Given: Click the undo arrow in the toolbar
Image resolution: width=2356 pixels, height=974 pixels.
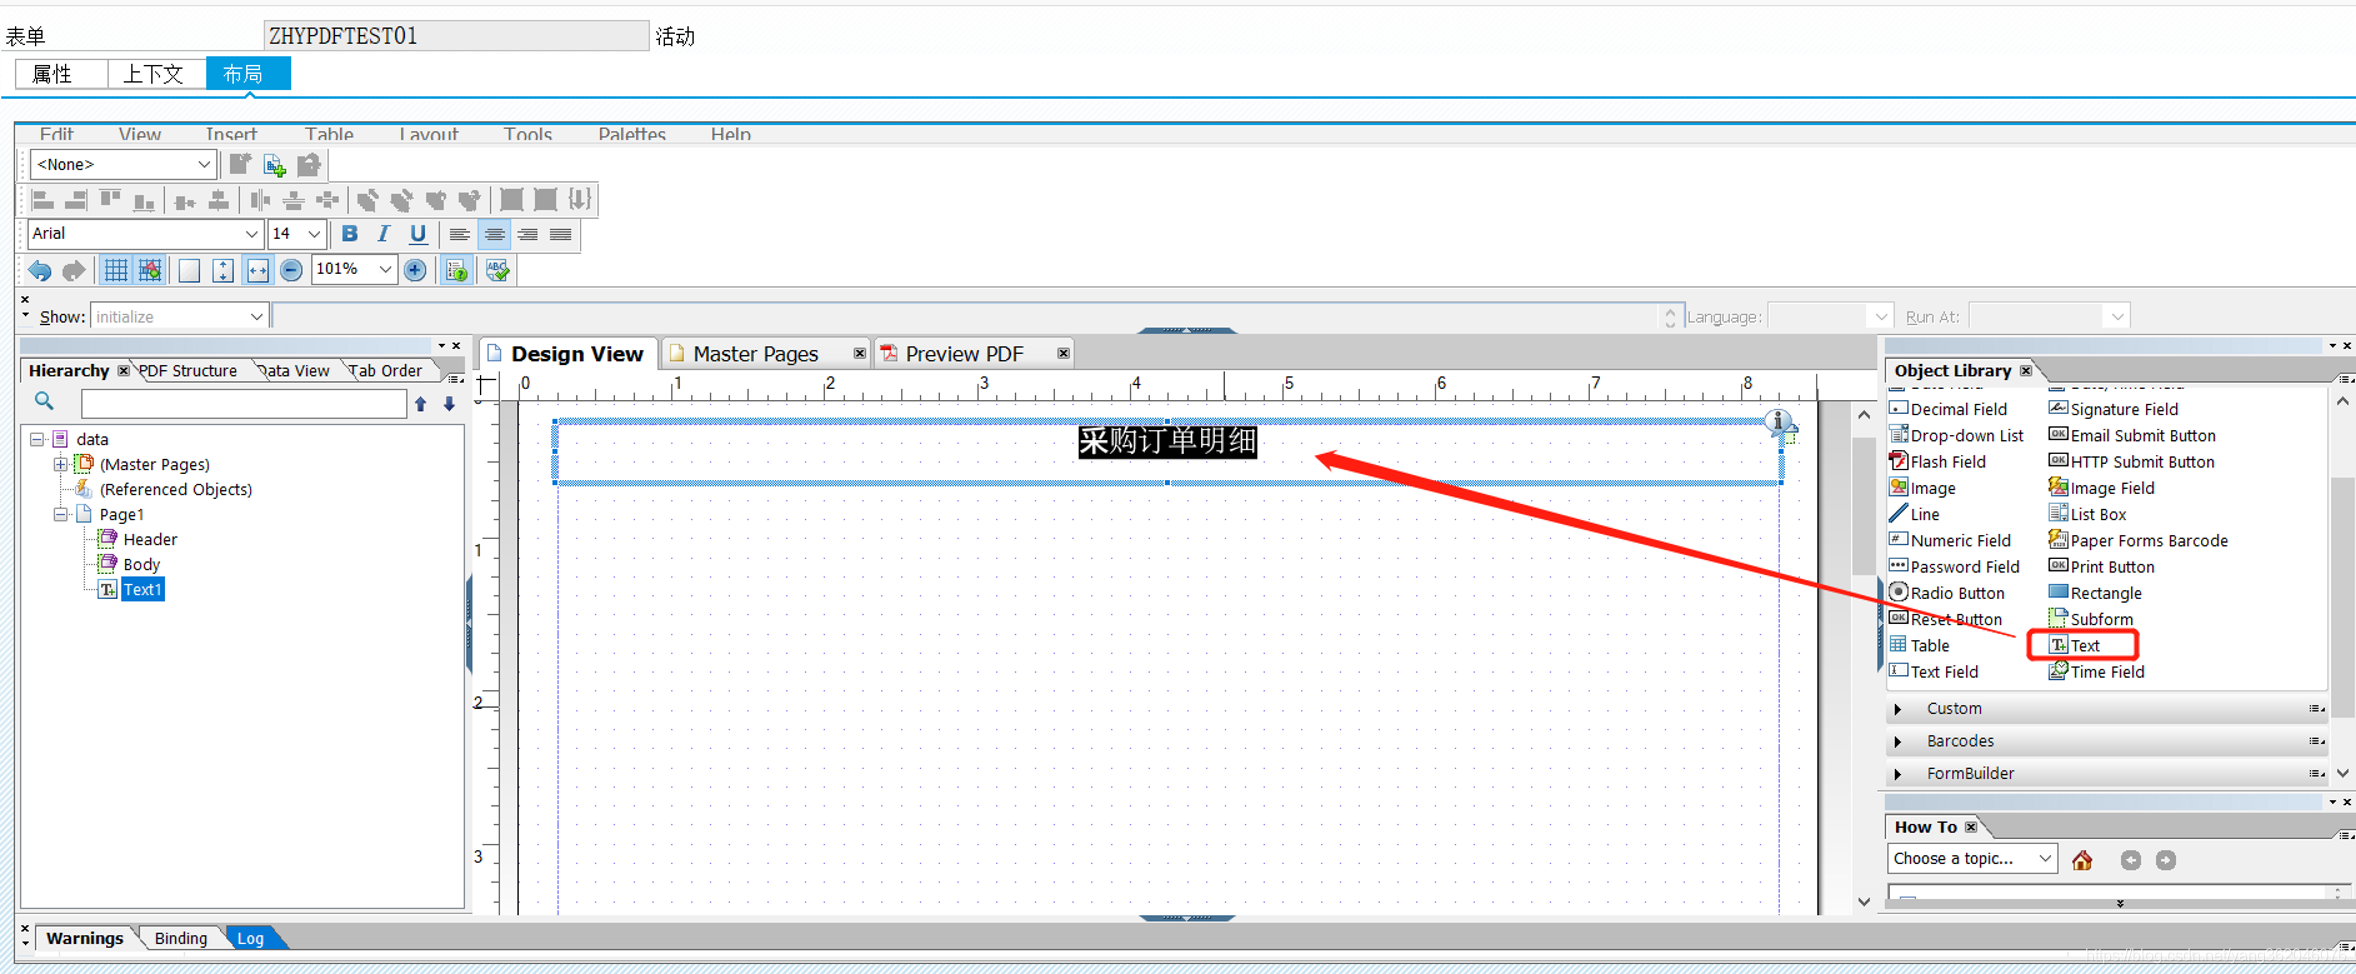Looking at the screenshot, I should tap(39, 269).
